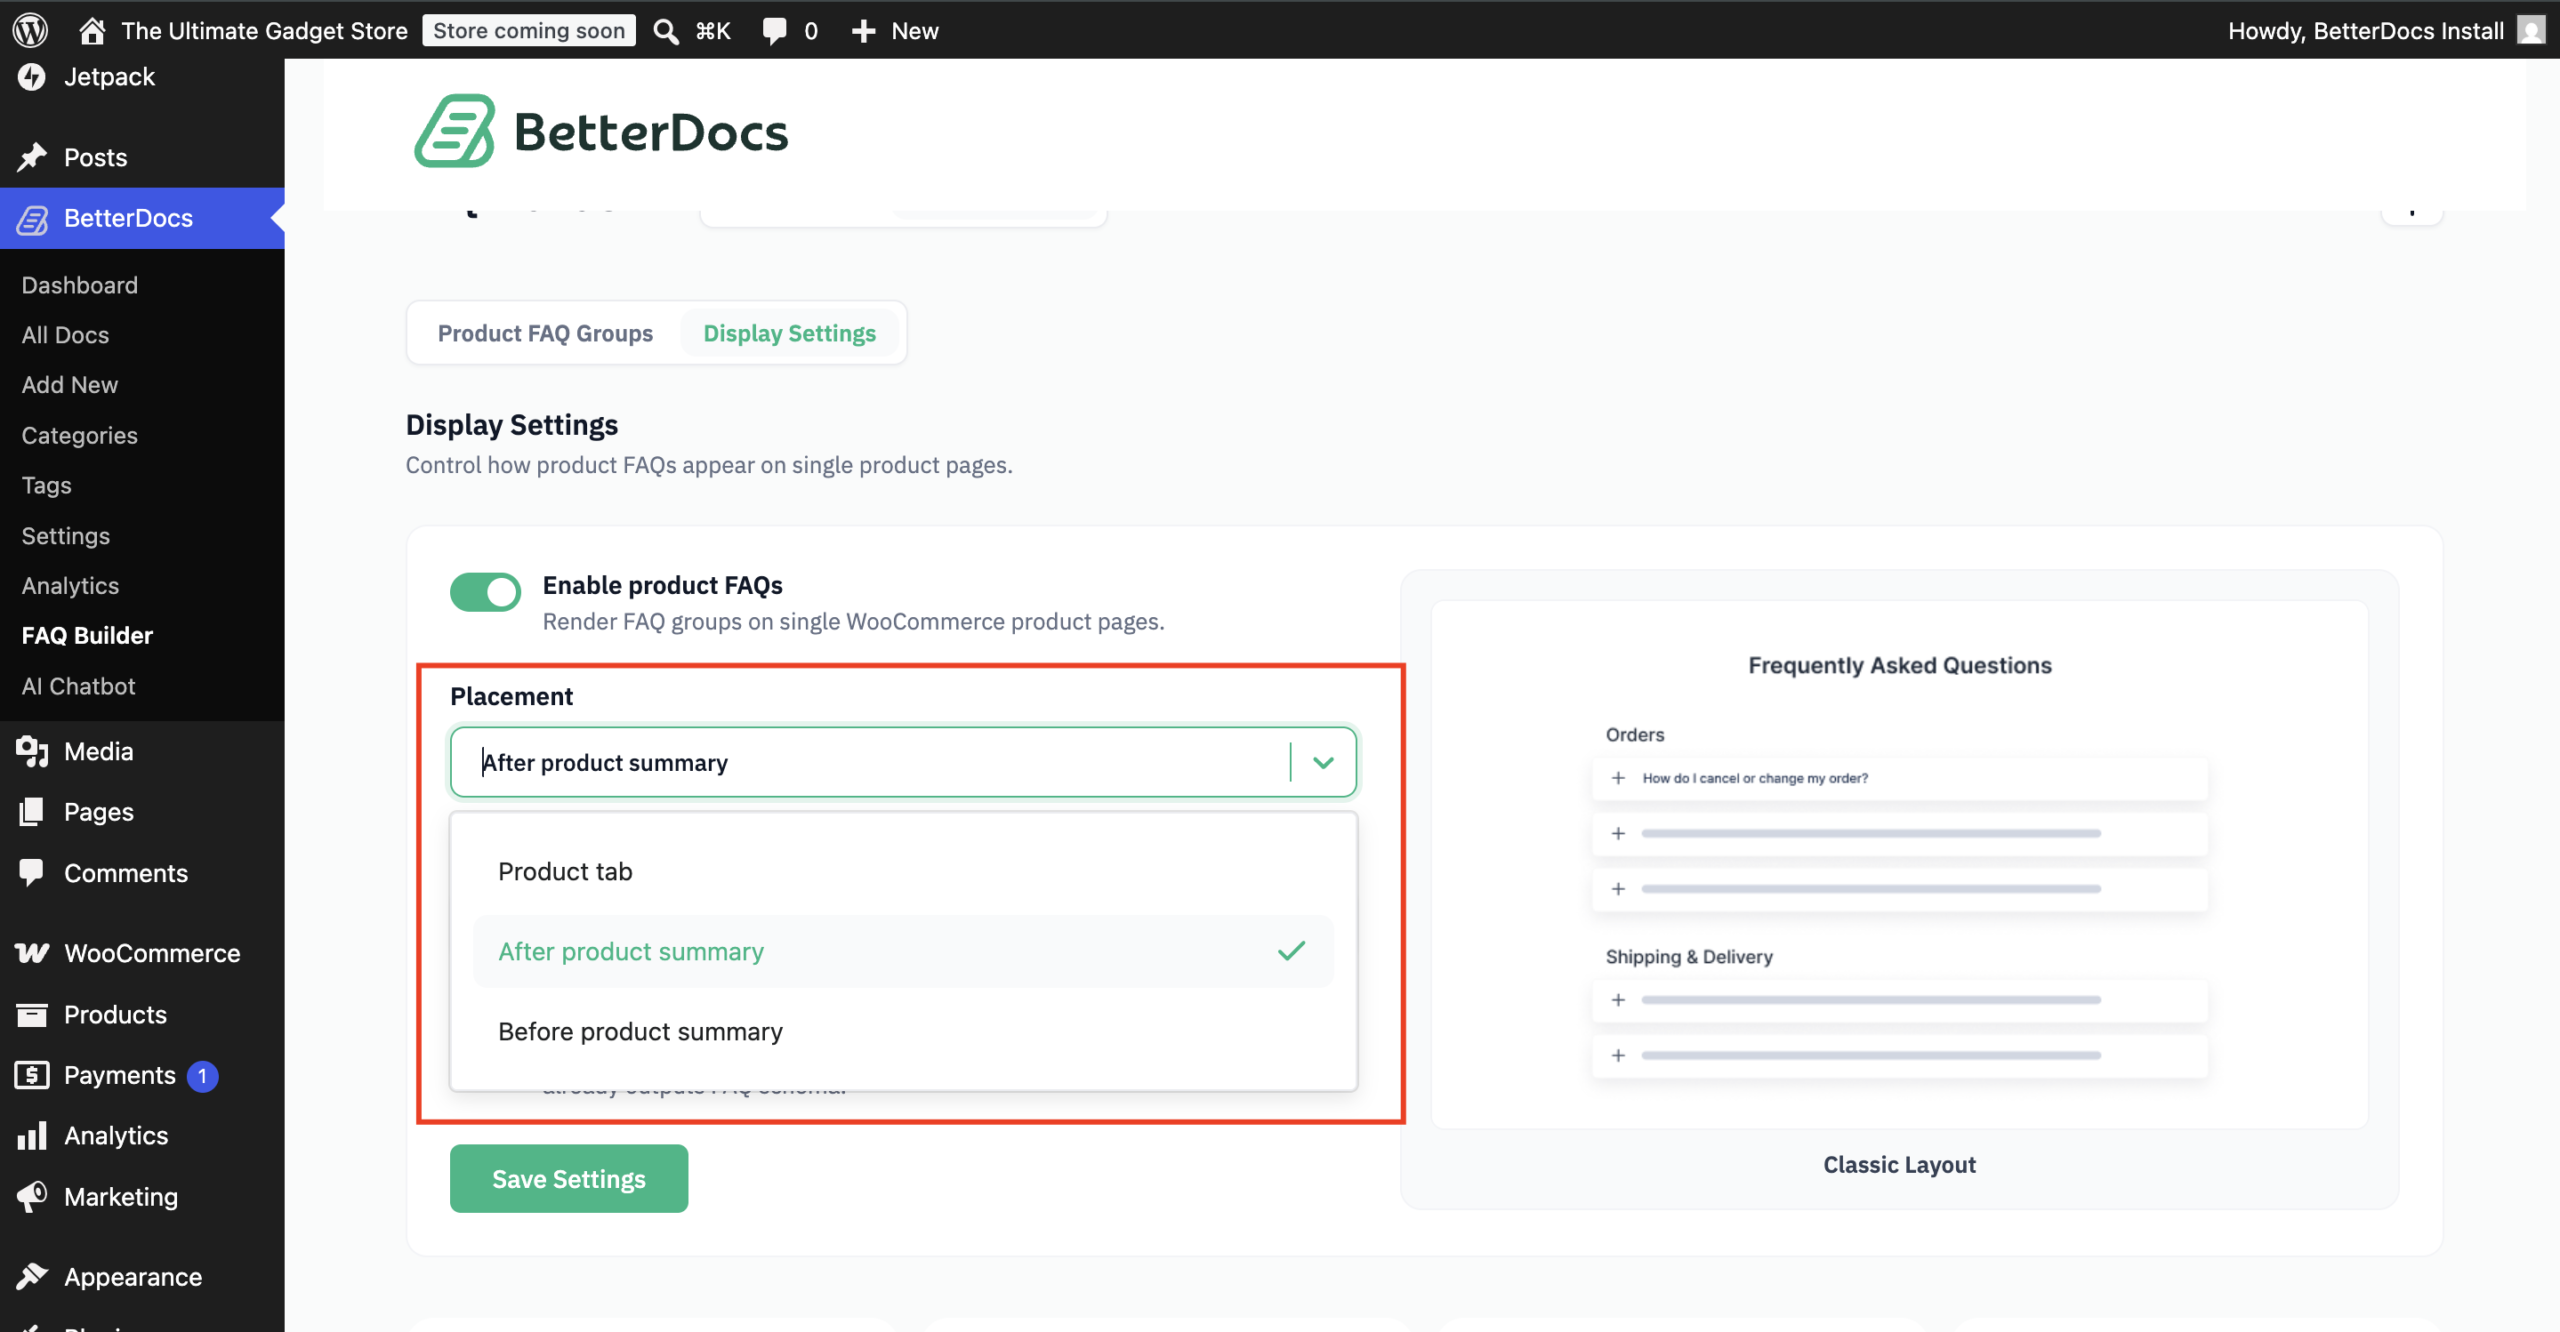The height and width of the screenshot is (1332, 2560).
Task: Click the plus icon next to New
Action: (x=863, y=31)
